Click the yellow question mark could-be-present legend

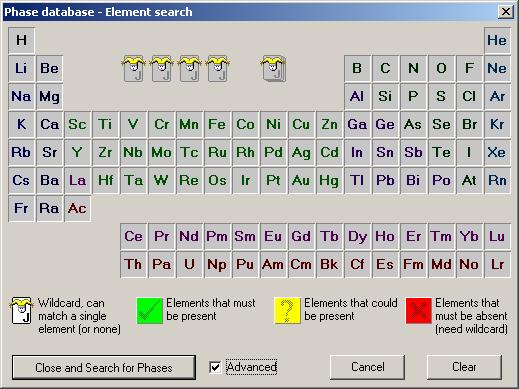[287, 311]
